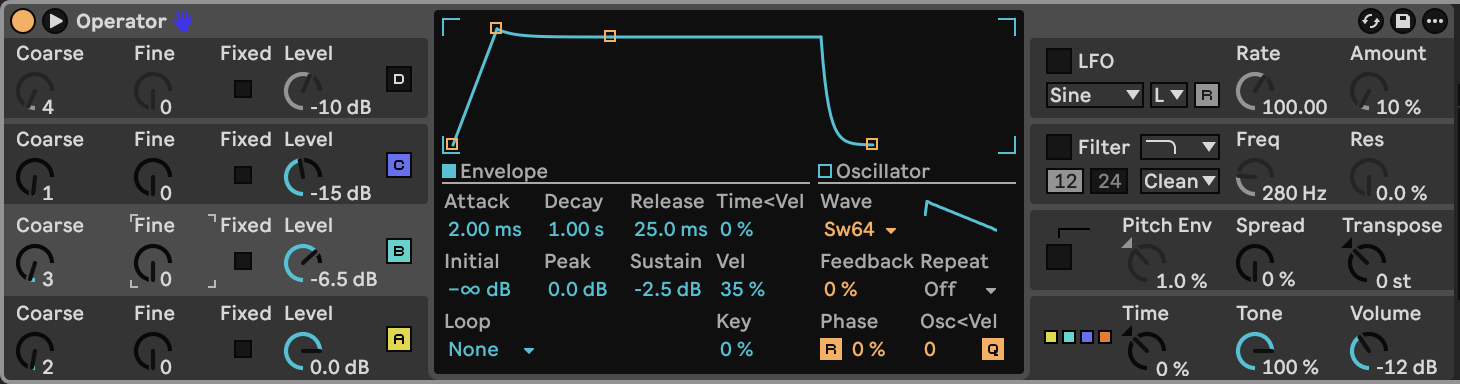This screenshot has width=1460, height=384.
Task: Click the Tone knob
Action: coord(1254,351)
